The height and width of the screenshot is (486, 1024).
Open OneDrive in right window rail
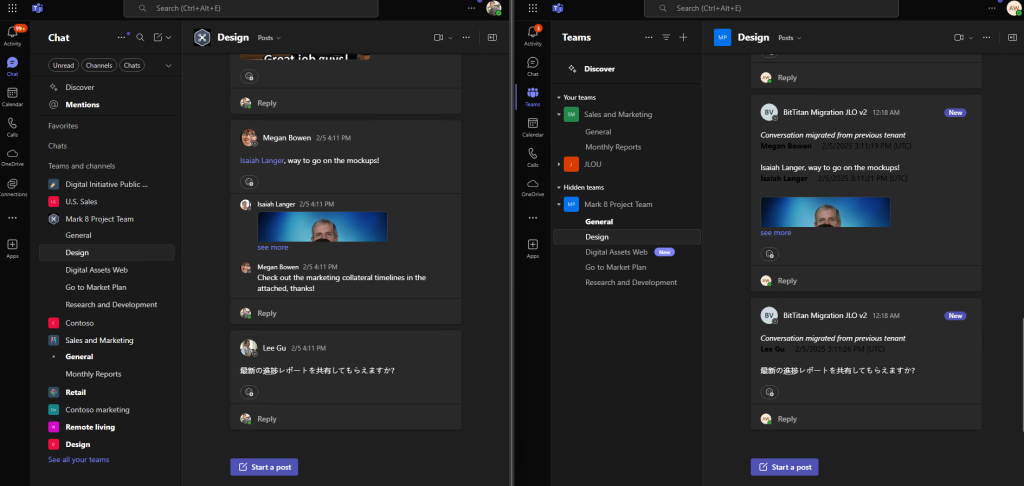[533, 187]
